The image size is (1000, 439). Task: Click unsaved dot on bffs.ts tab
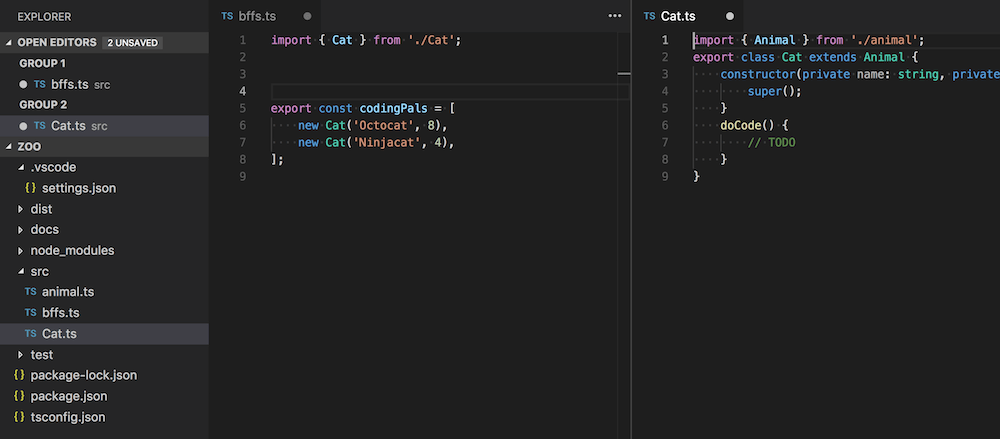coord(307,17)
